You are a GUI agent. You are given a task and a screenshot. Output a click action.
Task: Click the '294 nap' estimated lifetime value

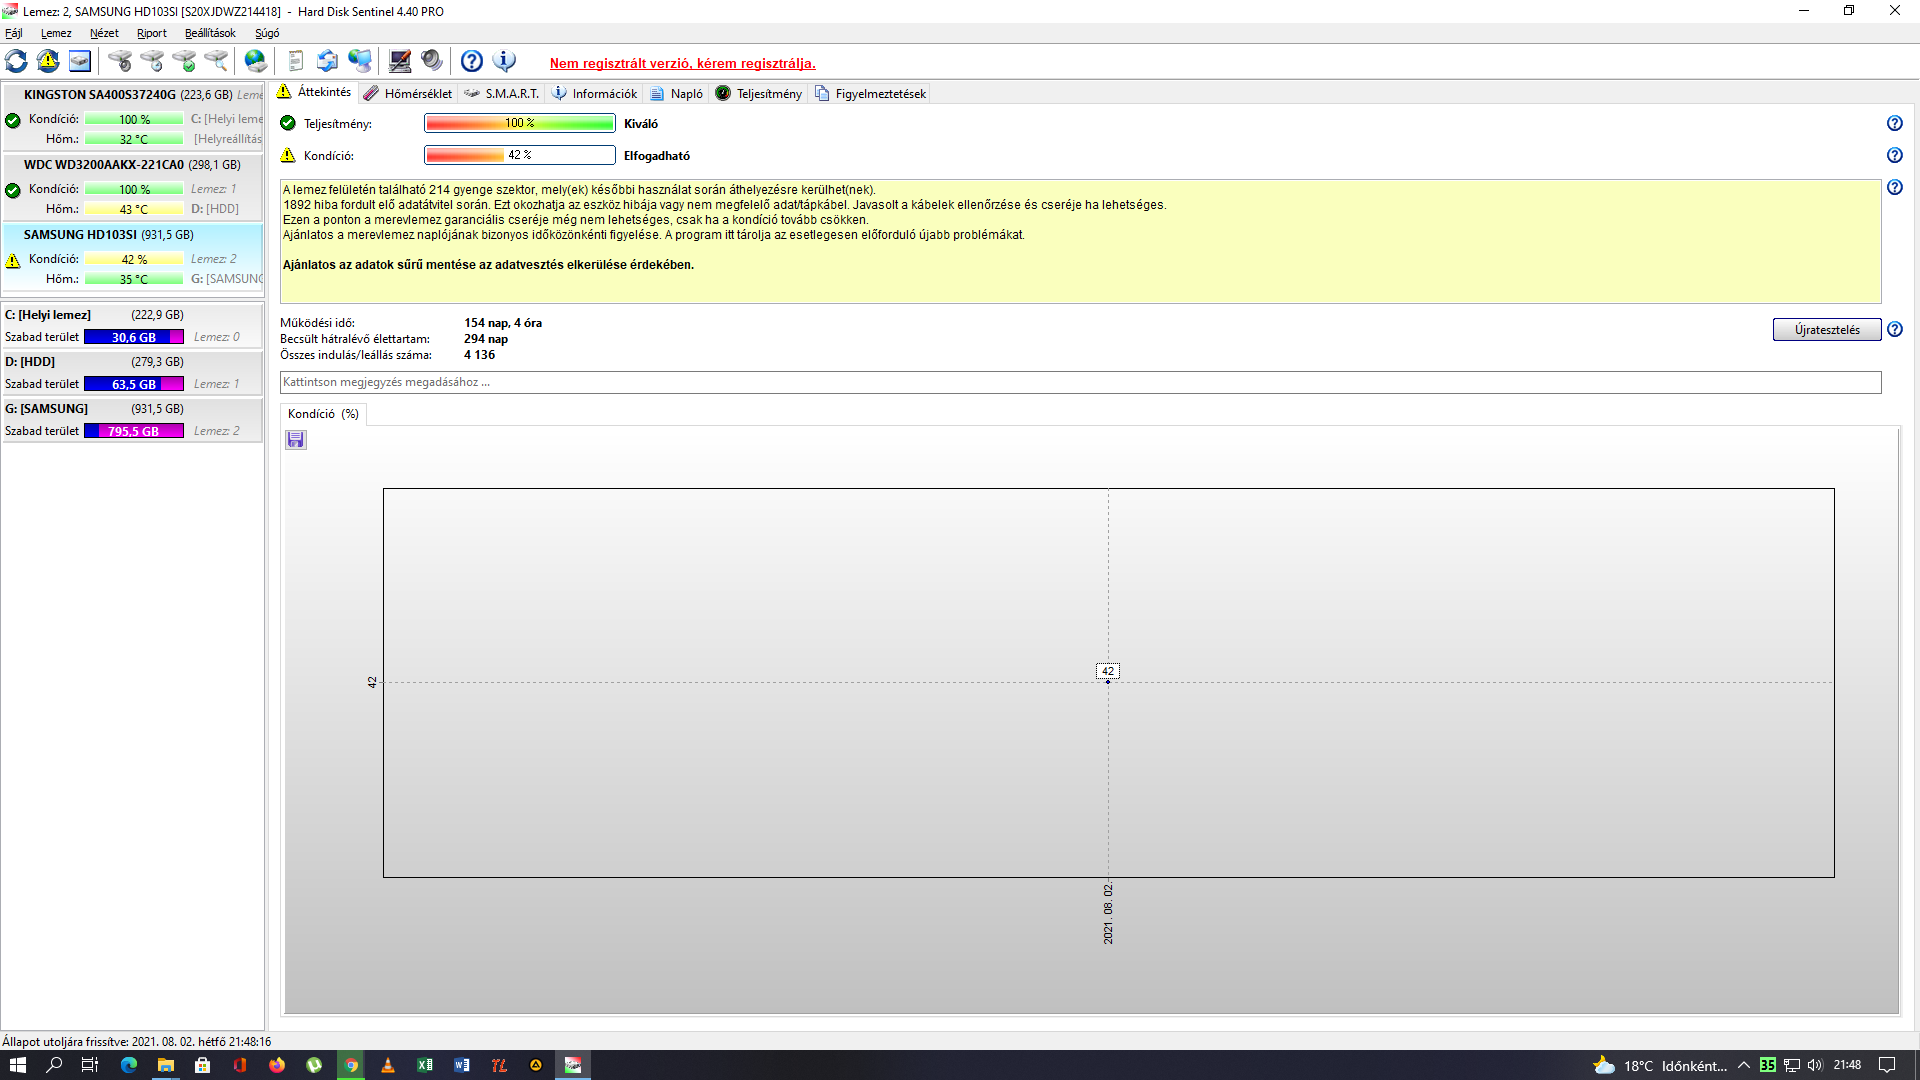[x=486, y=339]
